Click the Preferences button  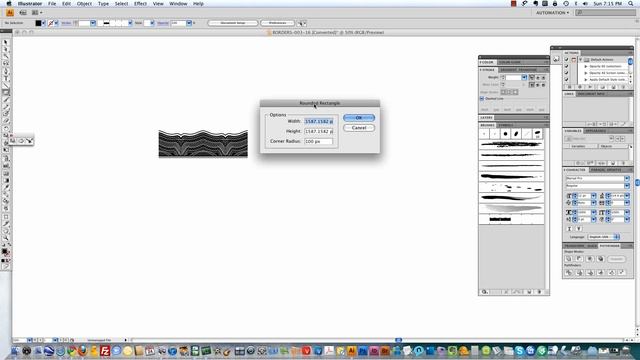point(277,23)
